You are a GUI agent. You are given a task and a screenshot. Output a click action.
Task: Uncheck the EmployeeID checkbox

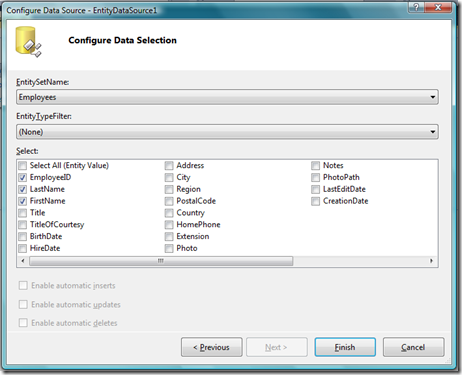coord(23,177)
